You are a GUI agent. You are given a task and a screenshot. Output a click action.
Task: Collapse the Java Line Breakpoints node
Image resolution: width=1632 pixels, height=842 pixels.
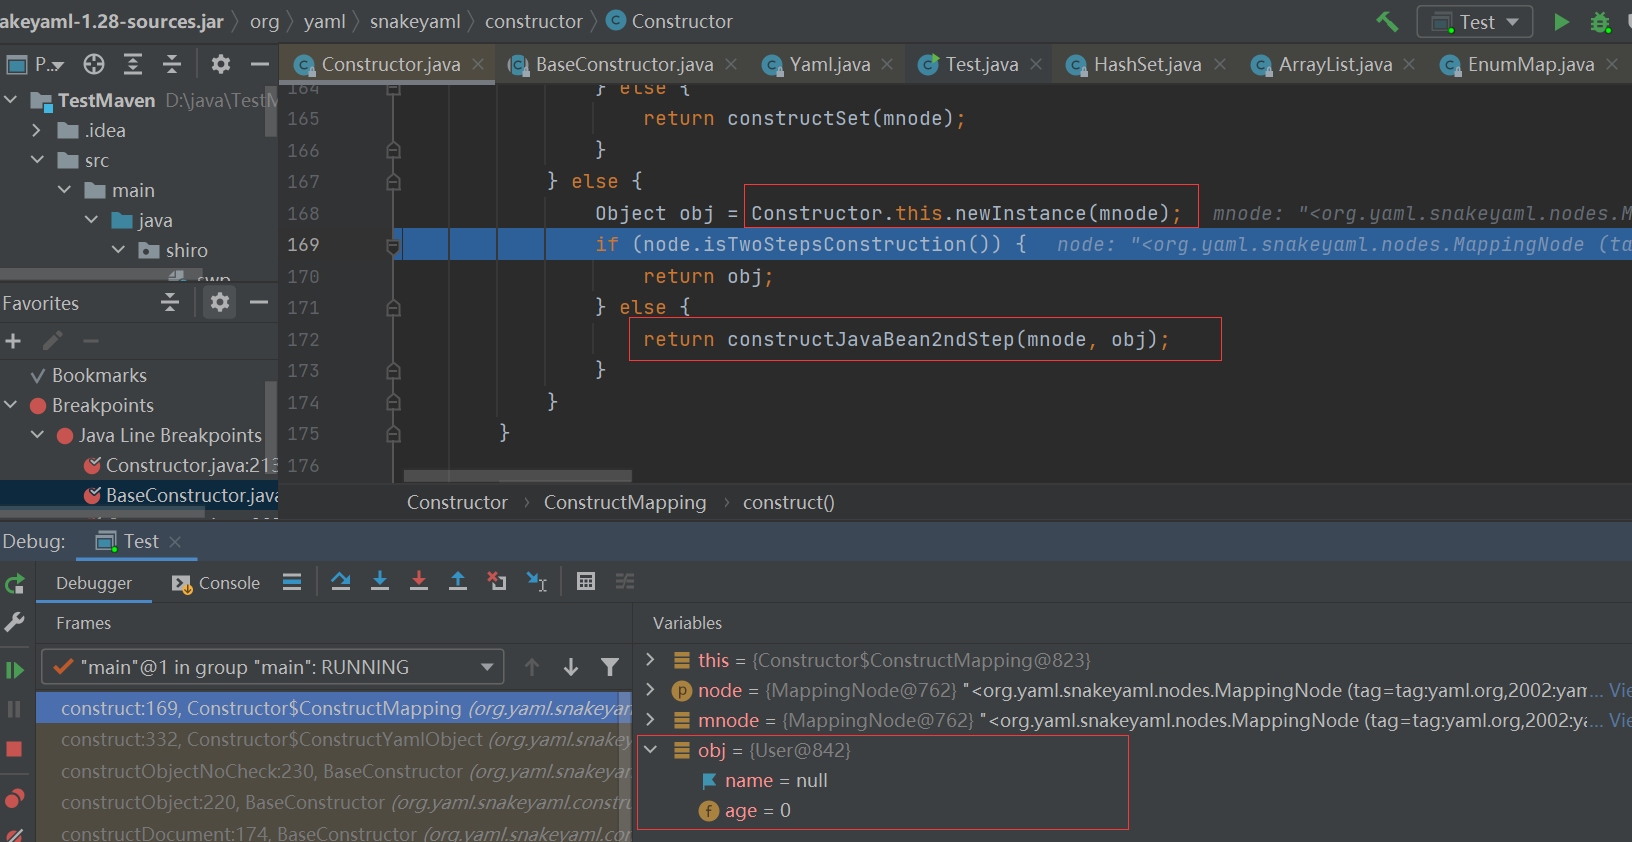pyautogui.click(x=37, y=435)
